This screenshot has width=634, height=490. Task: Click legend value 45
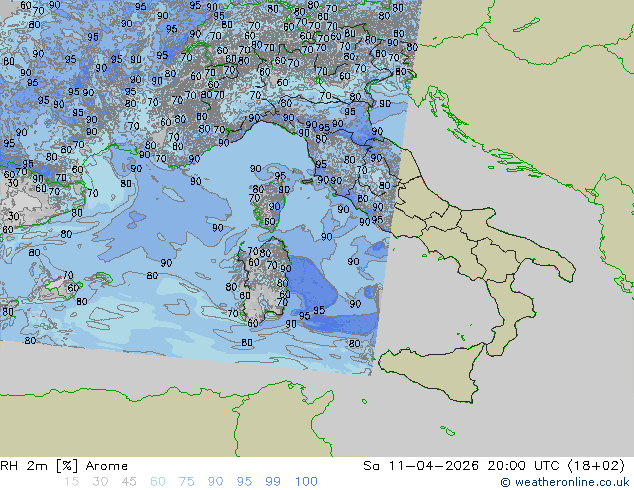click(x=129, y=482)
